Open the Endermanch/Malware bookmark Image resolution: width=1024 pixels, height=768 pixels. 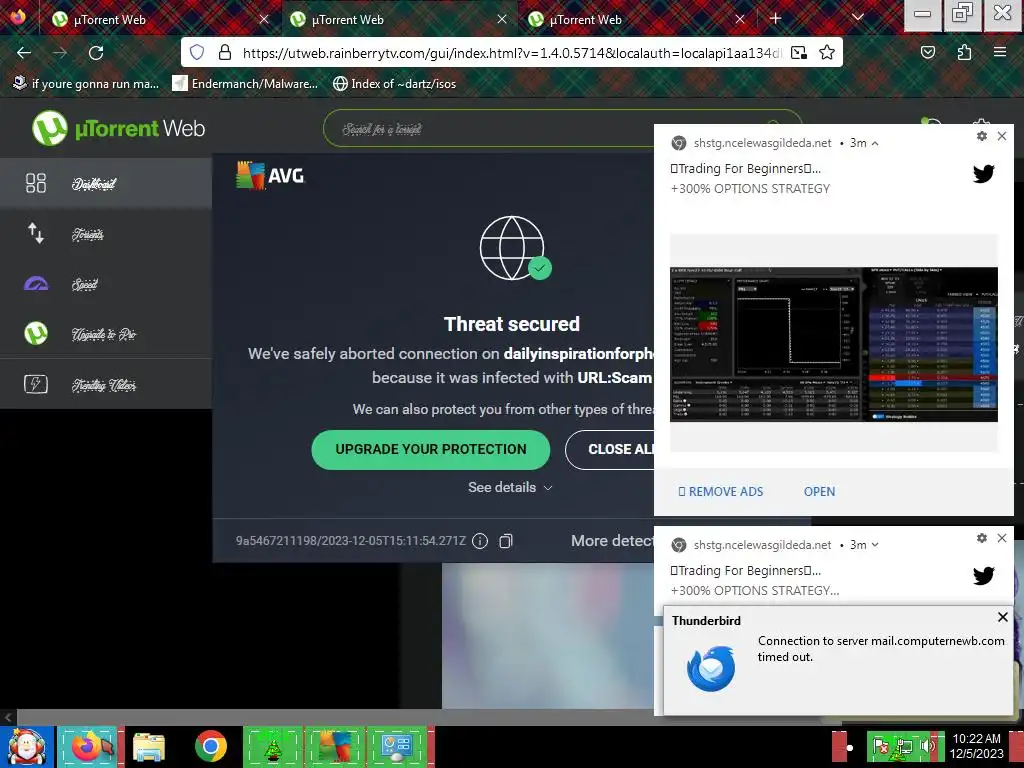click(x=246, y=84)
